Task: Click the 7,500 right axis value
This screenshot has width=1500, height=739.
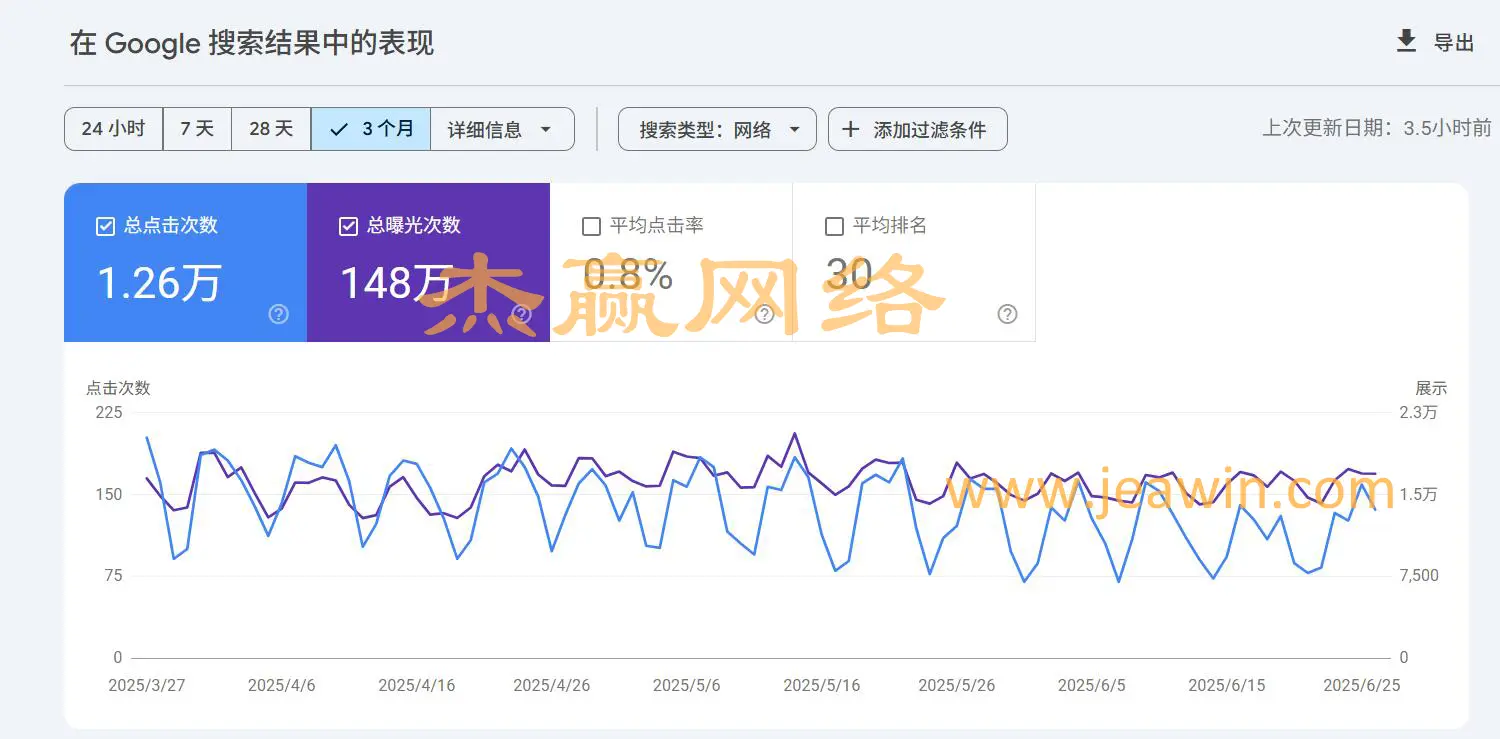Action: click(x=1419, y=575)
